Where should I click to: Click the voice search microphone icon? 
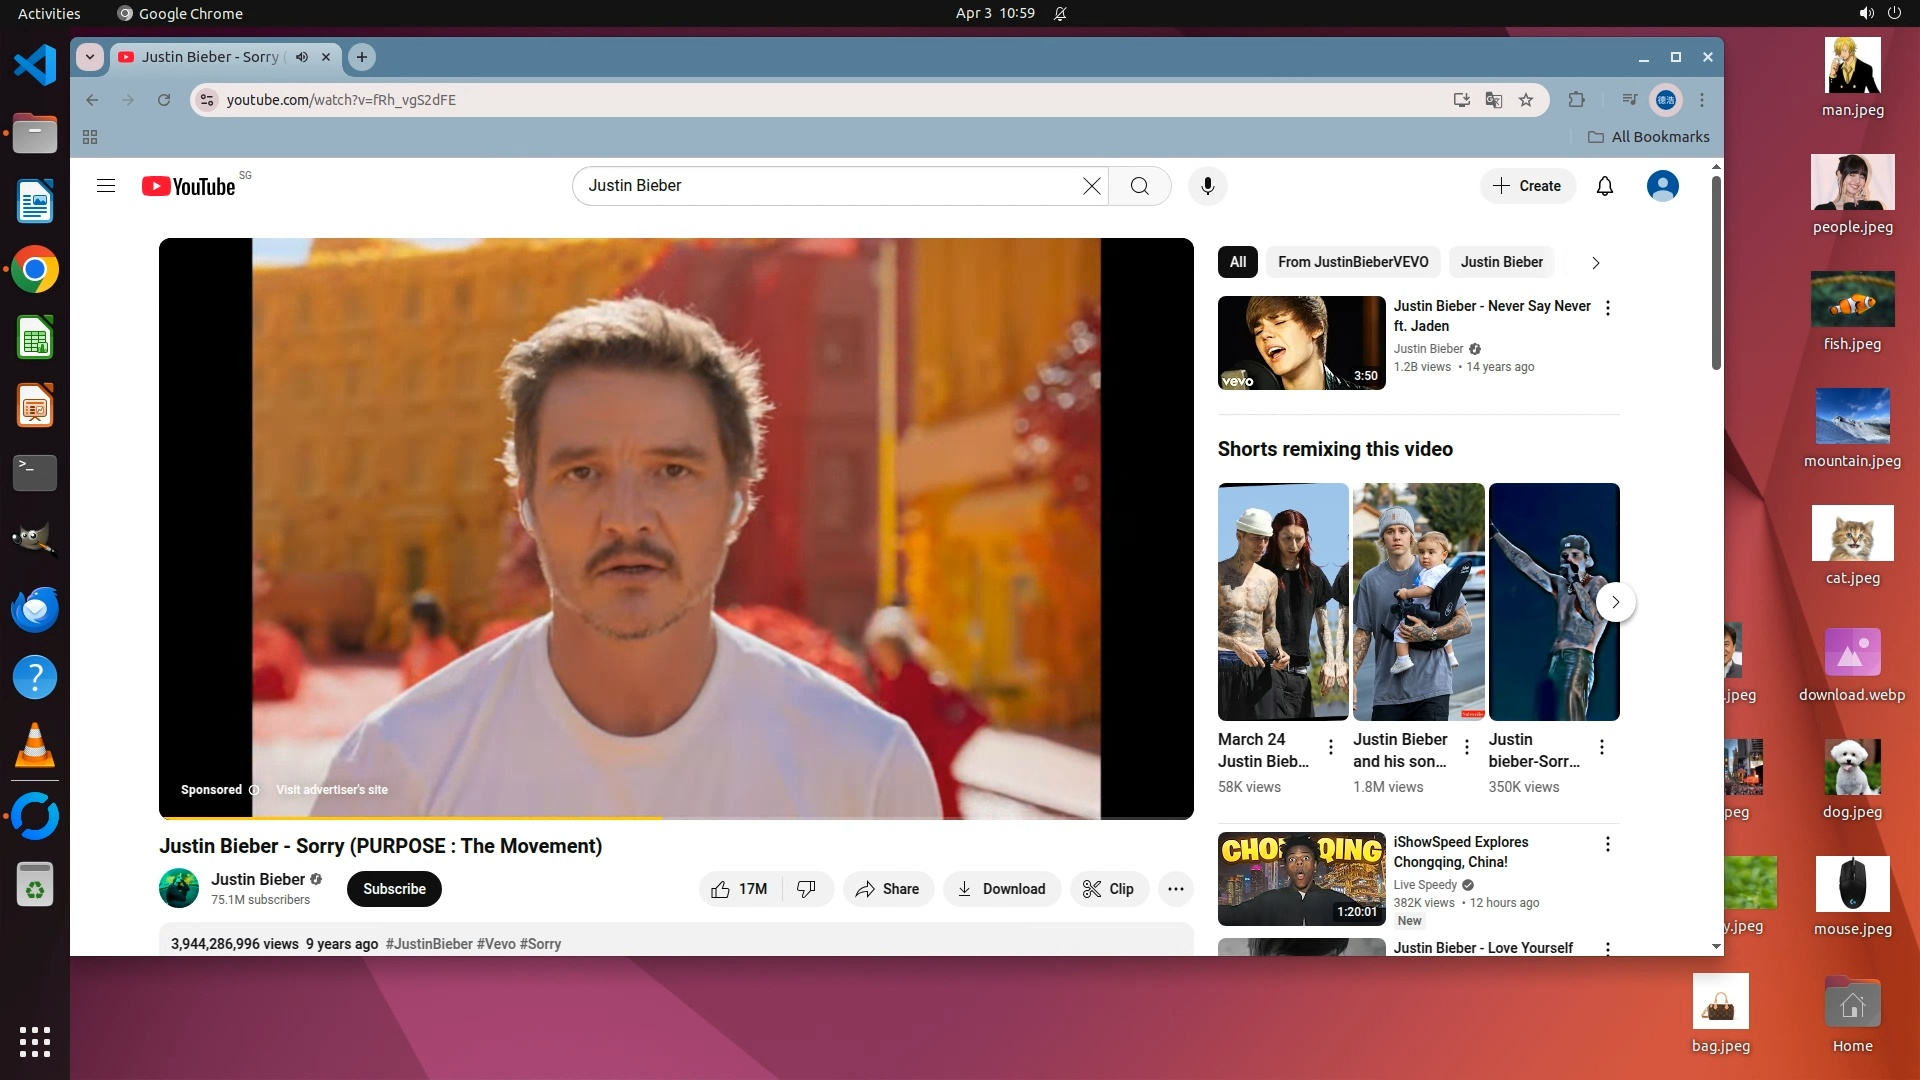pyautogui.click(x=1207, y=186)
